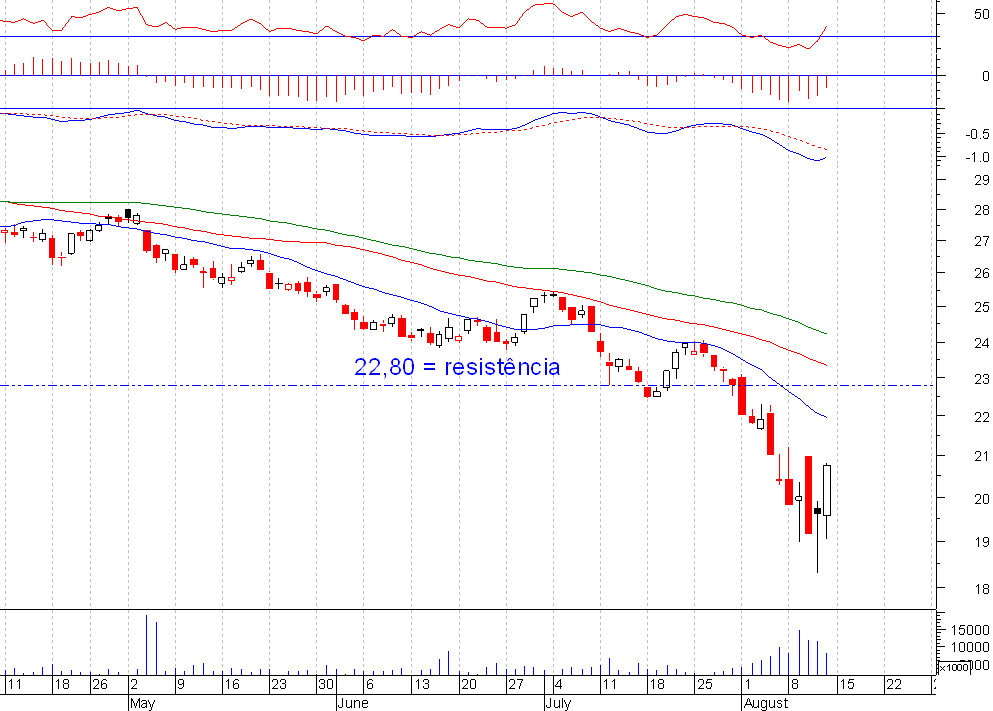This screenshot has height=711, width=993.
Task: Click the date label 9 in May
Action: tap(180, 684)
